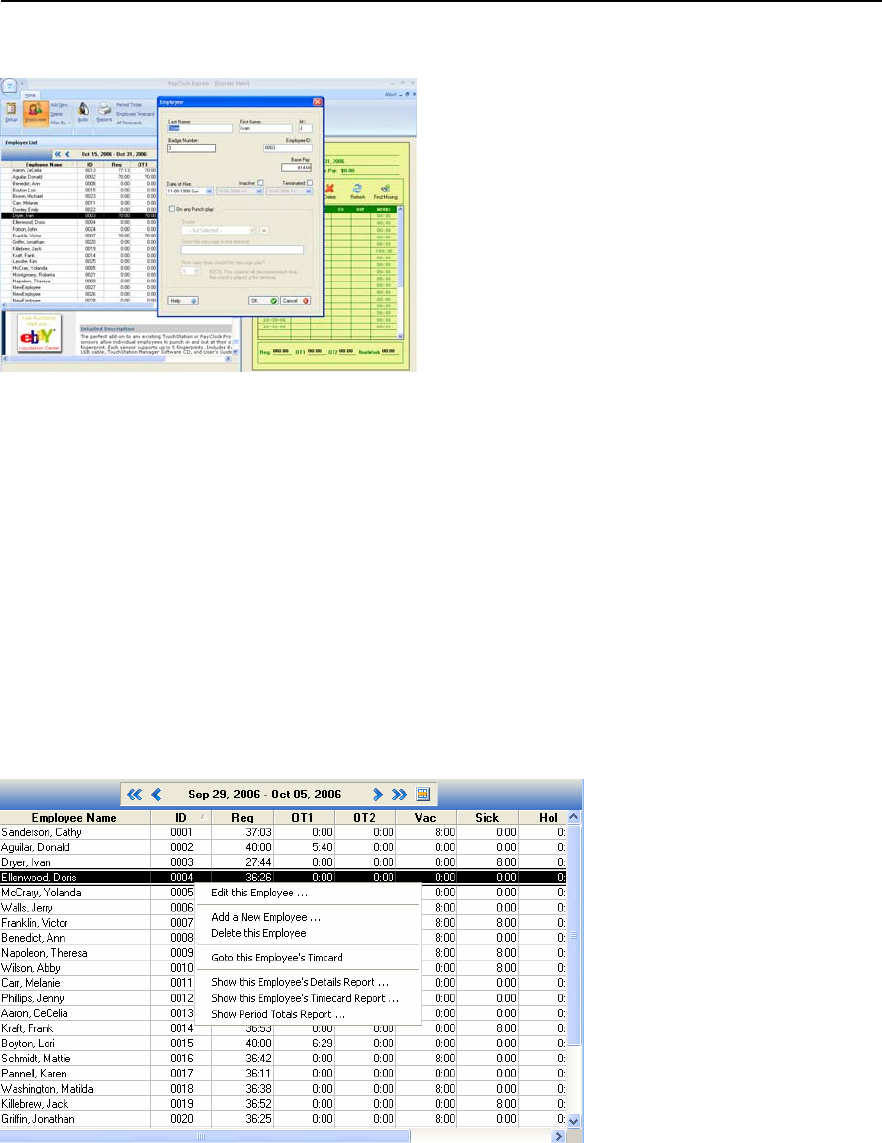Click the eBay Liquidation Center ad image
This screenshot has height=1143, width=882.
pyautogui.click(x=39, y=335)
